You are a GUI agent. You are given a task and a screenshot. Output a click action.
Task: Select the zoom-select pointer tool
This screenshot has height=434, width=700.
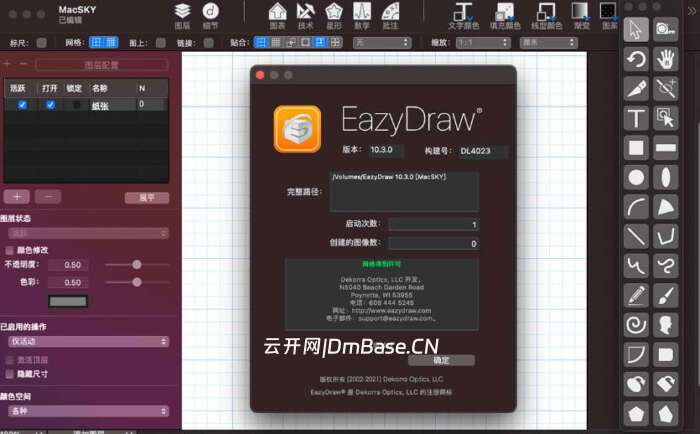(666, 118)
